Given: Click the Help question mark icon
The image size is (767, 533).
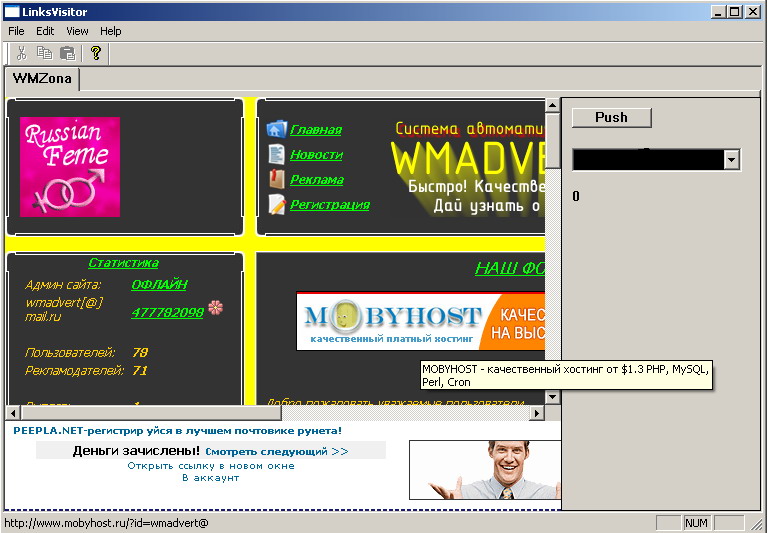Looking at the screenshot, I should [96, 53].
